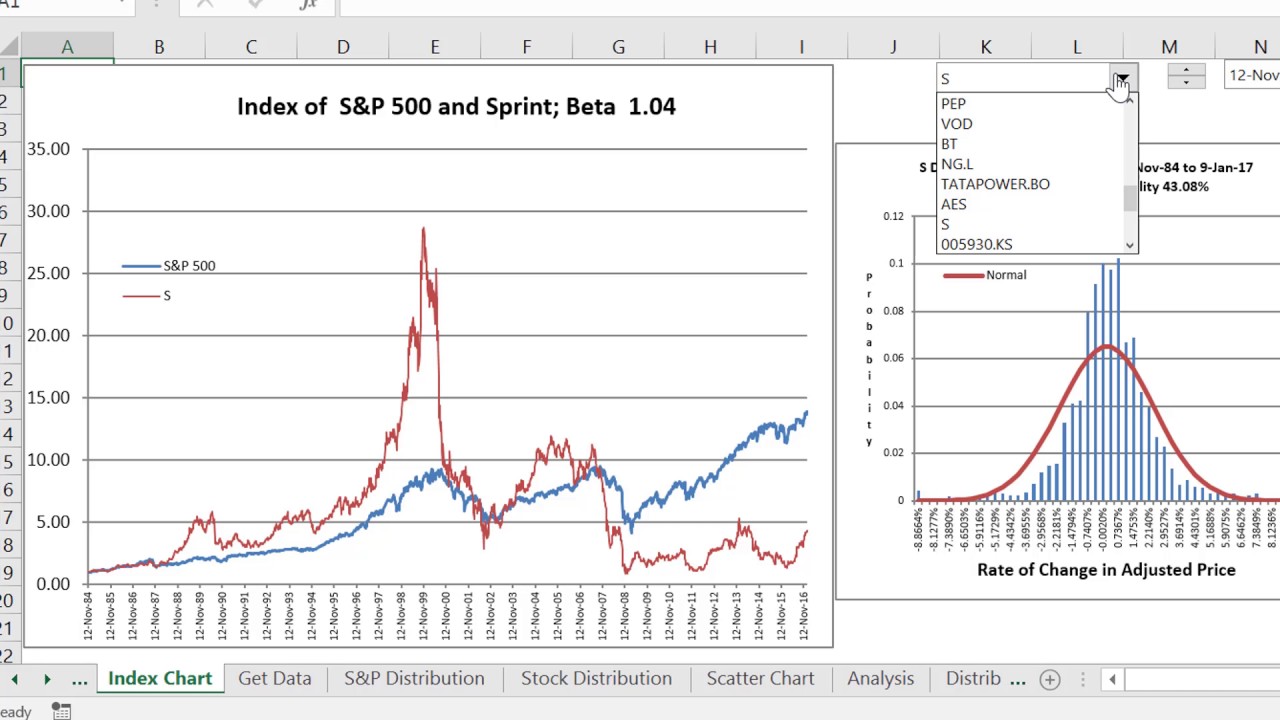1280x720 pixels.
Task: Select column A header
Action: click(x=67, y=46)
